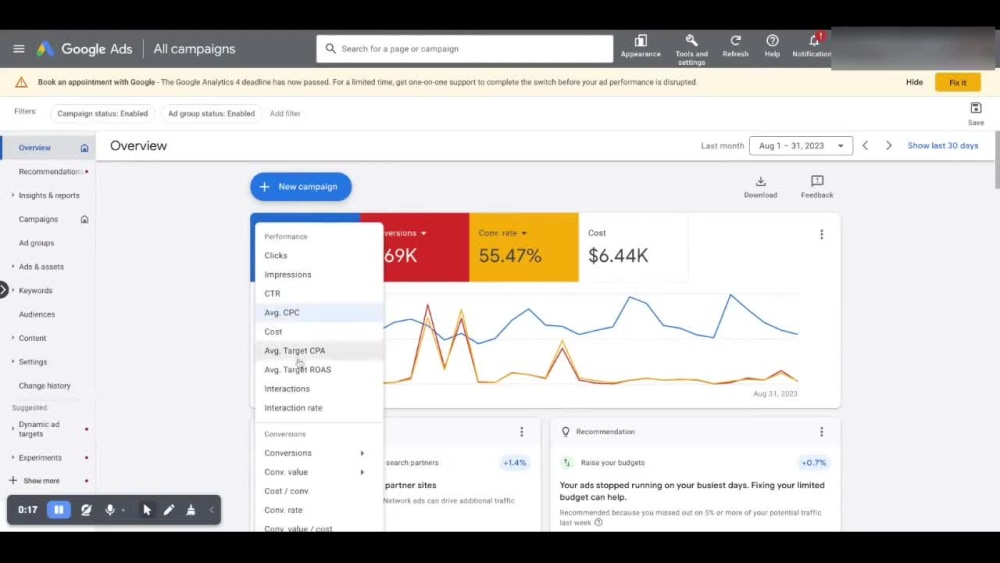Select CTR from metric menu
Screen dimensions: 1000x563
click(319, 293)
